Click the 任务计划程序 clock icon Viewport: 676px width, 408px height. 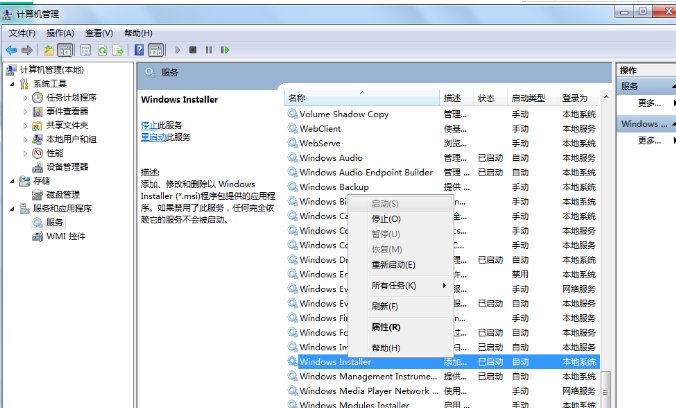click(x=38, y=97)
